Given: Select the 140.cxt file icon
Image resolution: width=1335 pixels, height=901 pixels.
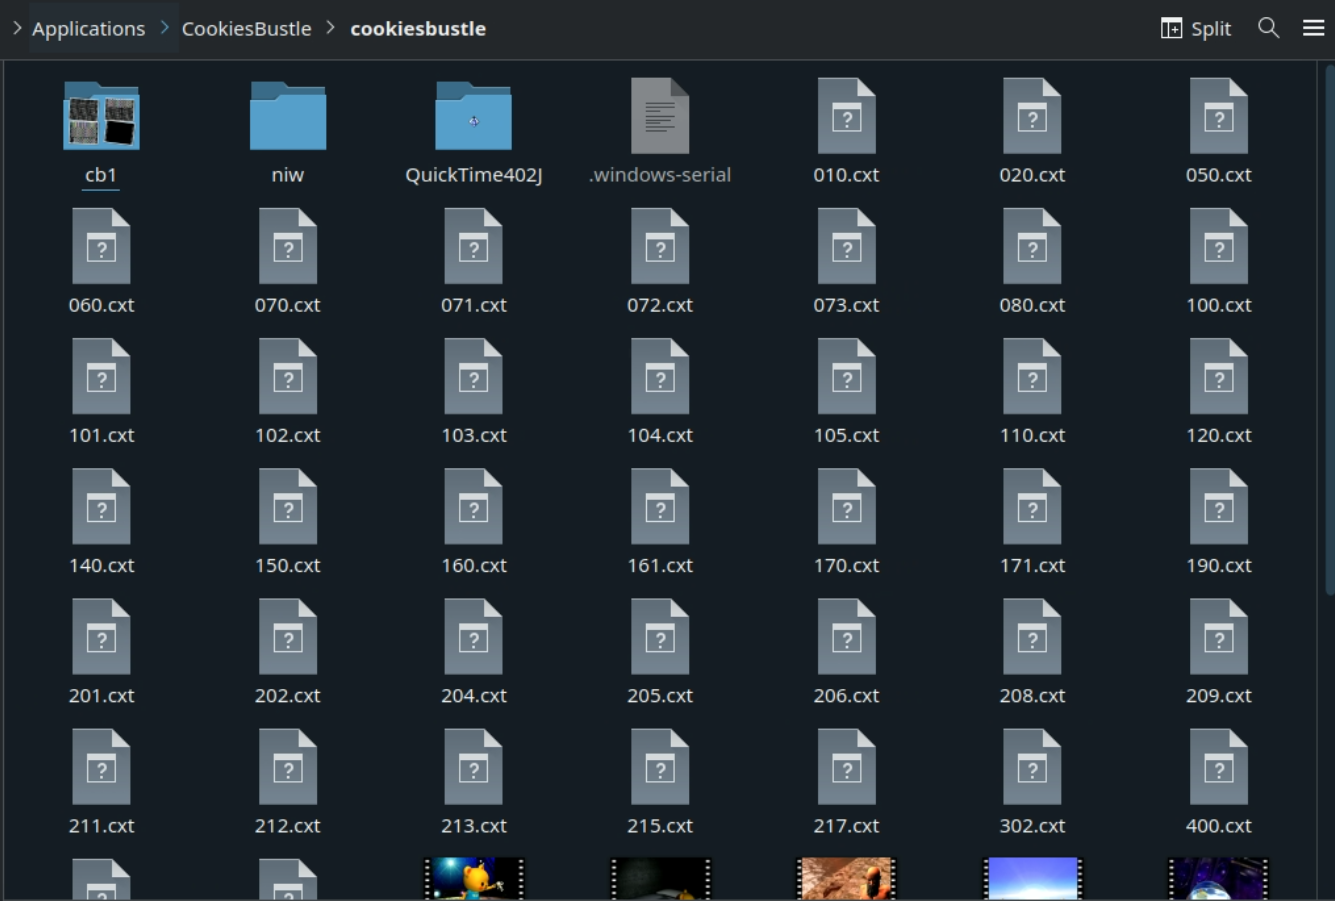Looking at the screenshot, I should click(101, 507).
